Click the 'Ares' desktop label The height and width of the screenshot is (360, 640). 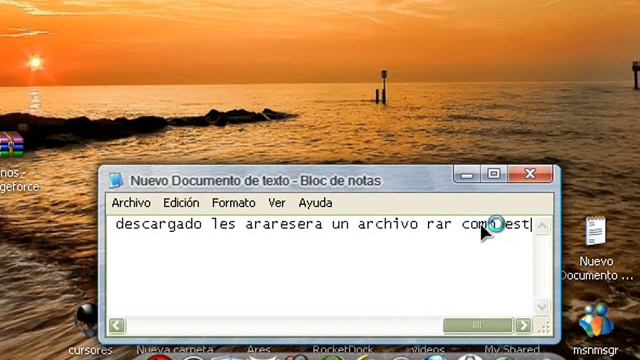(x=259, y=350)
